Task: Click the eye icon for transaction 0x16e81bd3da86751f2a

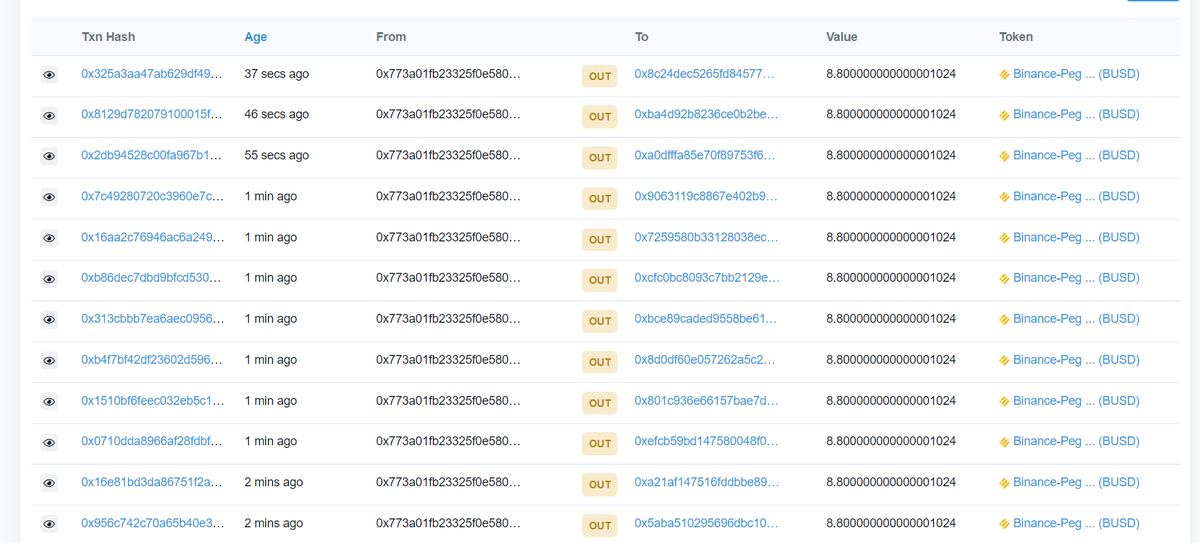Action: tap(49, 484)
